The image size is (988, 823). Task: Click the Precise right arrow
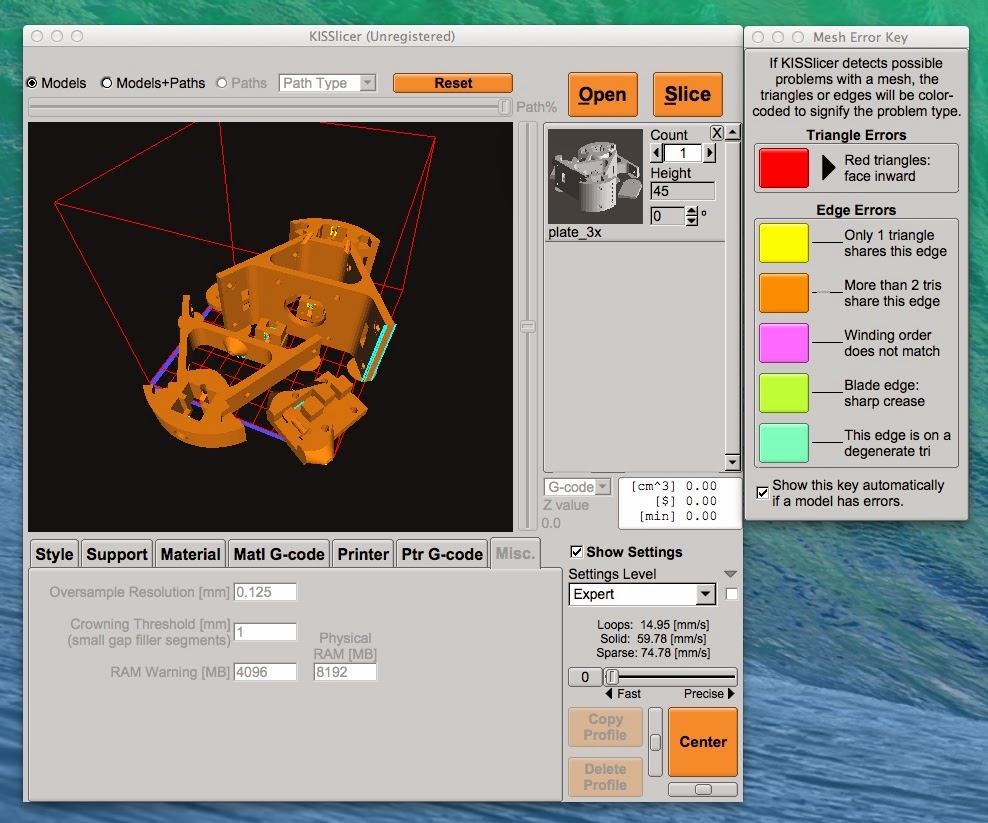(x=731, y=694)
